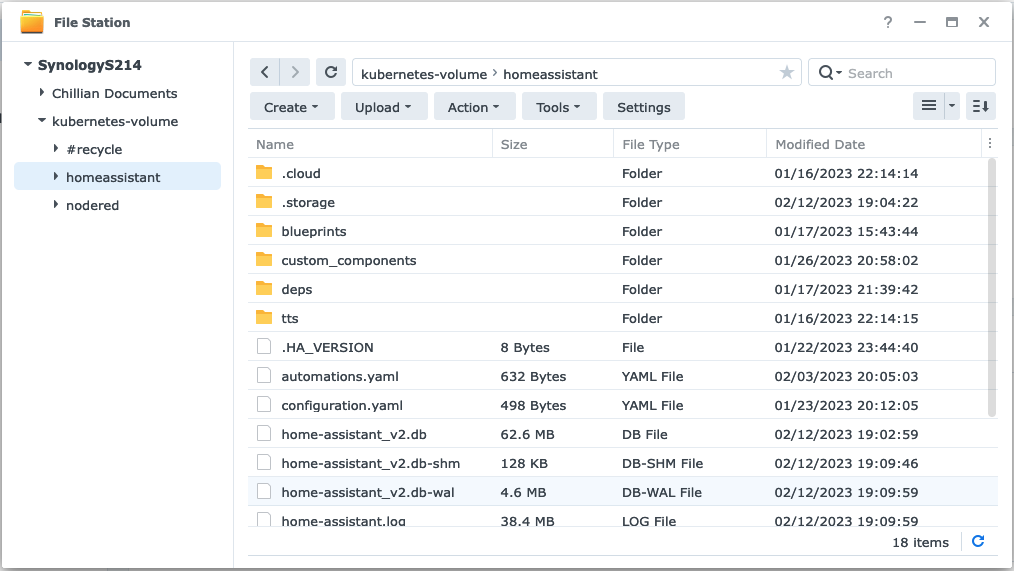Open the search options magnifier icon

[830, 73]
